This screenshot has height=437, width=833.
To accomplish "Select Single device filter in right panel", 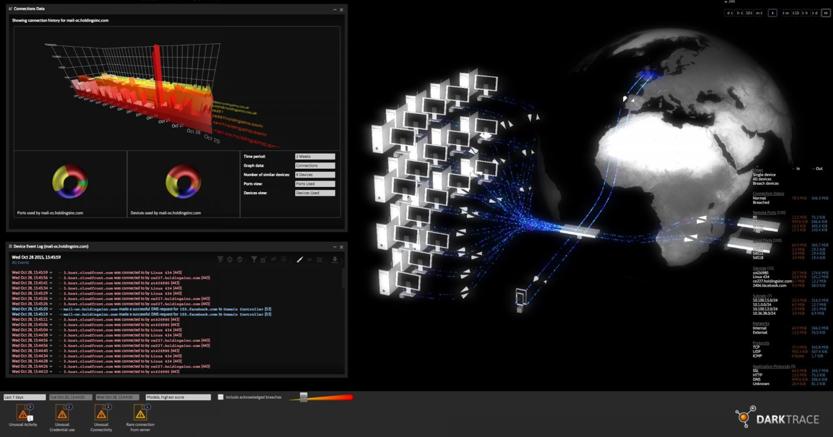I will tap(764, 175).
